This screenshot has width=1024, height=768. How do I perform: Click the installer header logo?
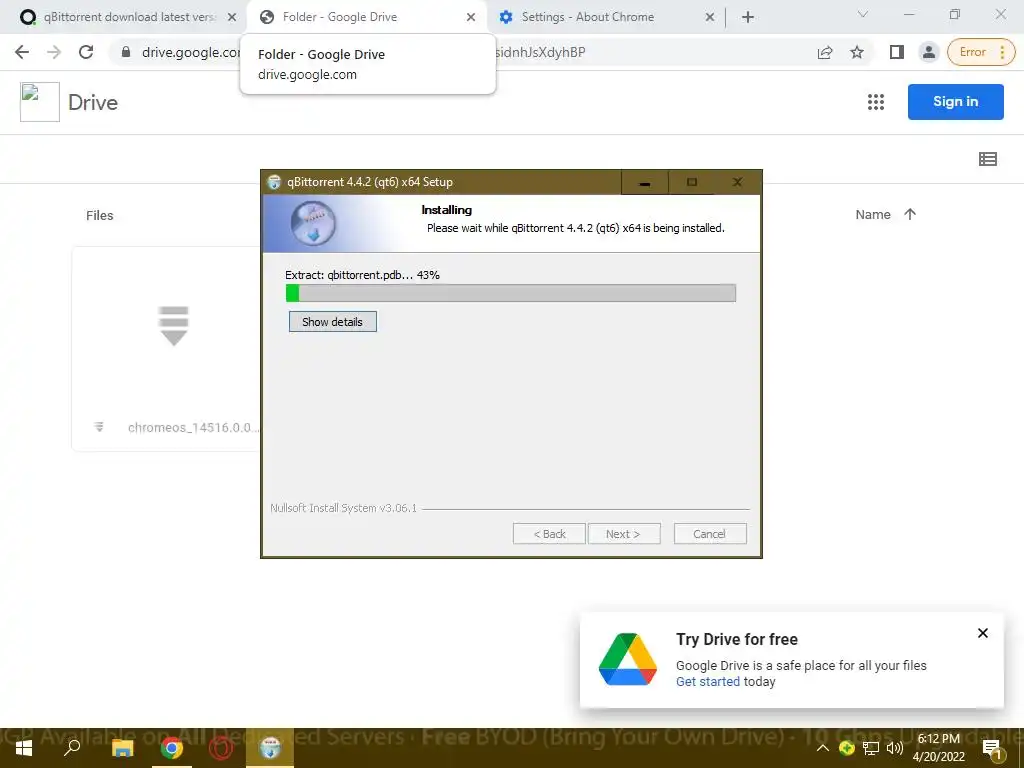pos(313,223)
